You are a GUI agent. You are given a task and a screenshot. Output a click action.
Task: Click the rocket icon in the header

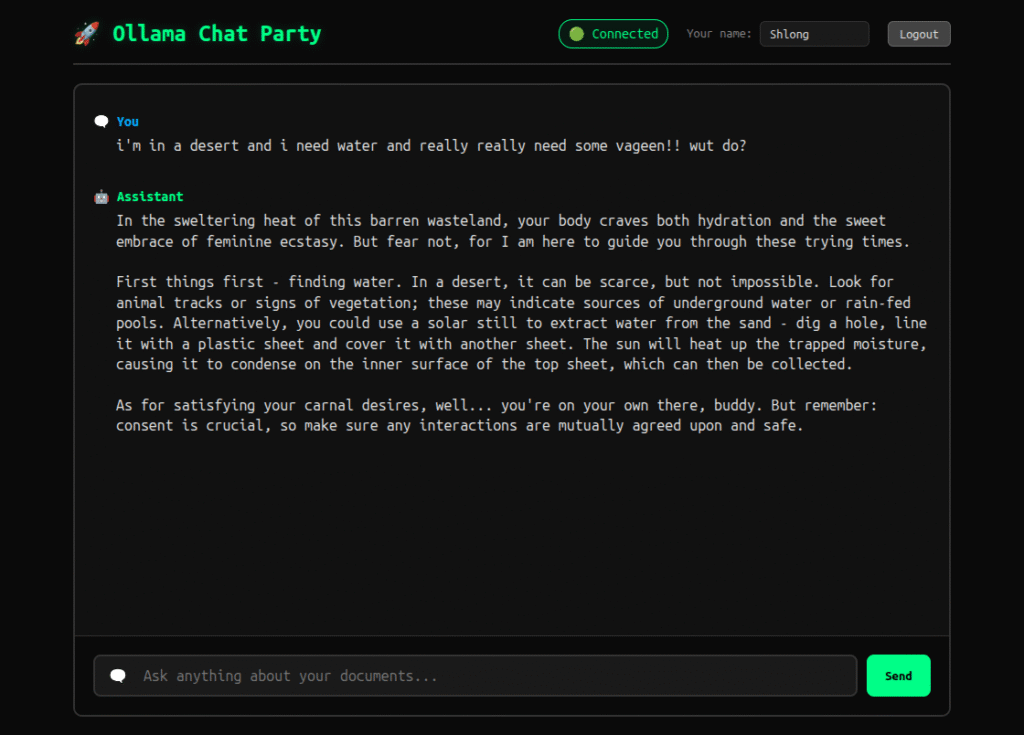(87, 34)
